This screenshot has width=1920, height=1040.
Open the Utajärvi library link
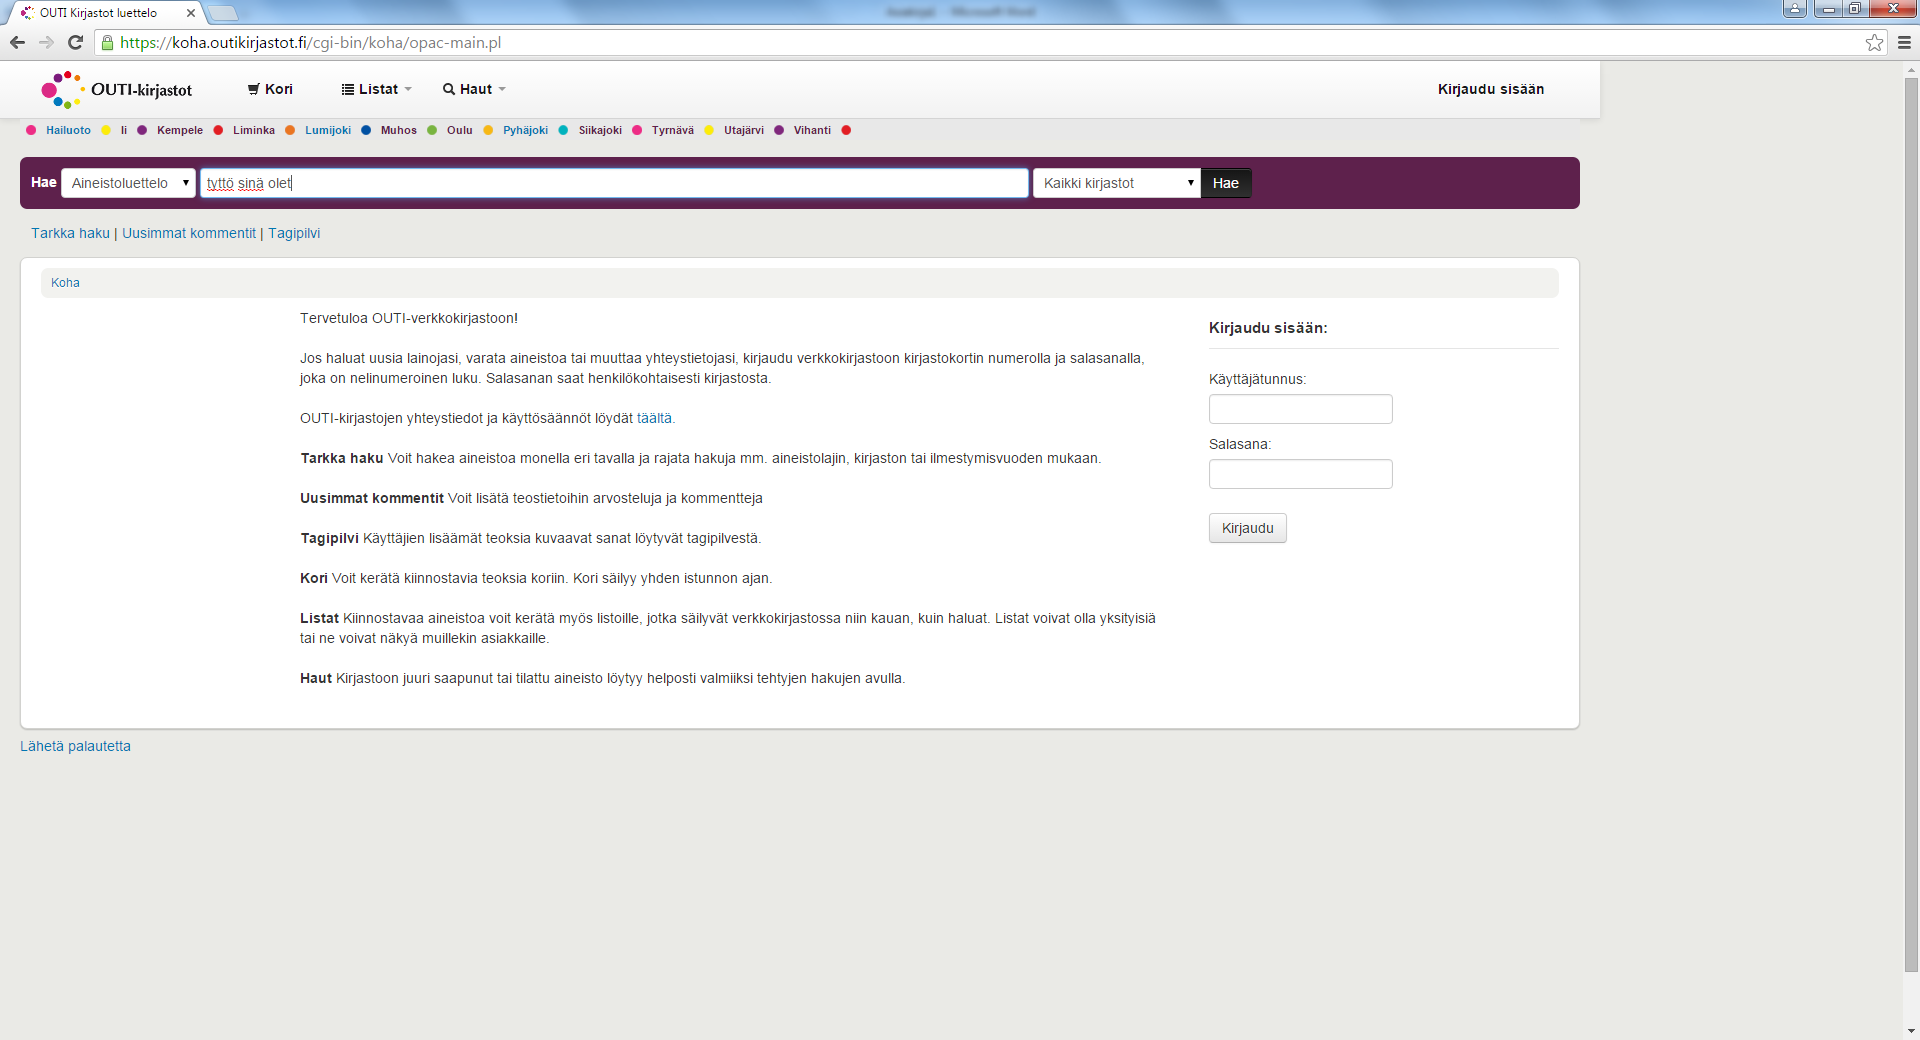[744, 130]
